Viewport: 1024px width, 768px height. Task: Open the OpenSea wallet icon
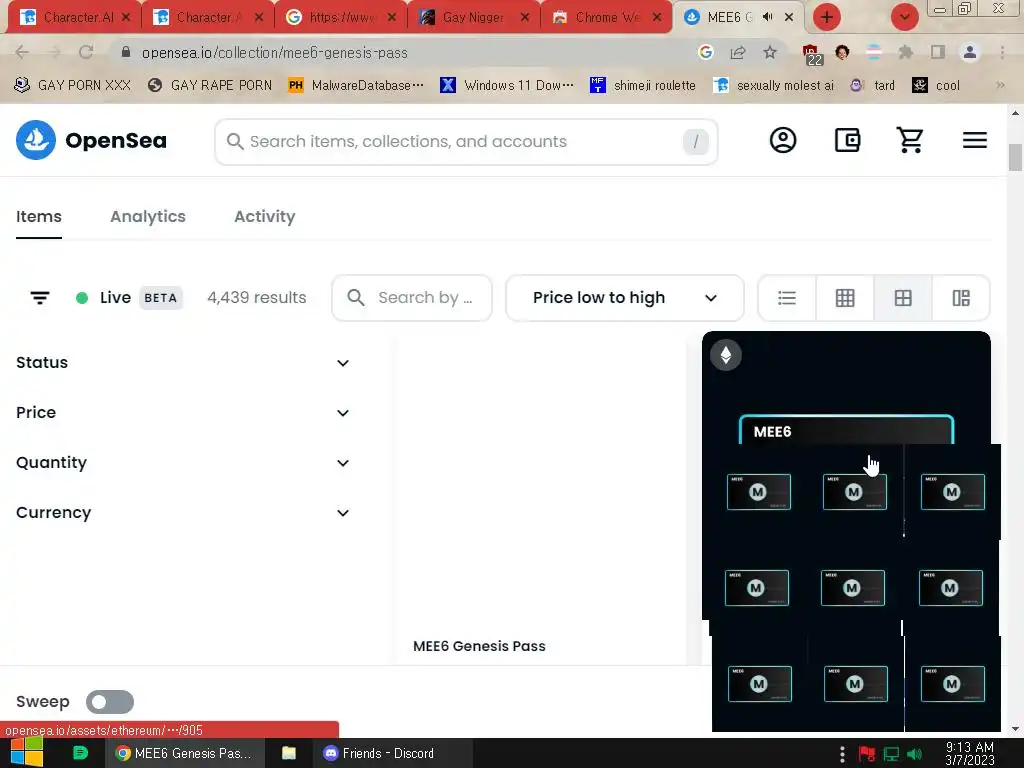coord(847,140)
